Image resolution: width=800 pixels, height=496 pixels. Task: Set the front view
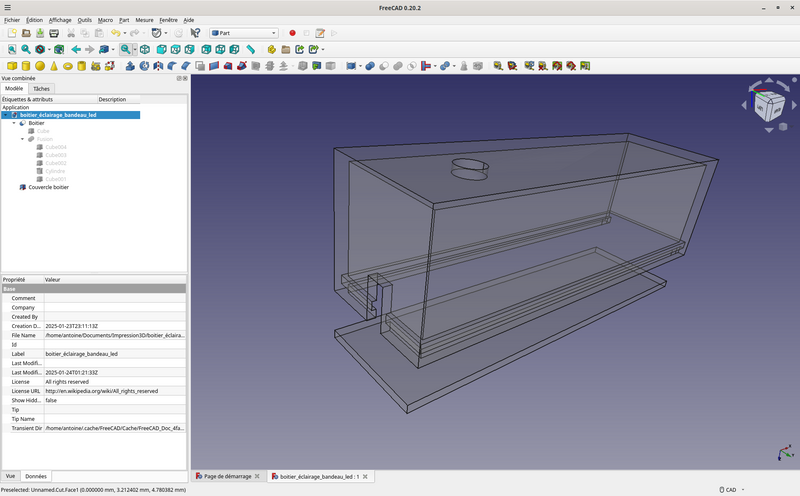(161, 49)
